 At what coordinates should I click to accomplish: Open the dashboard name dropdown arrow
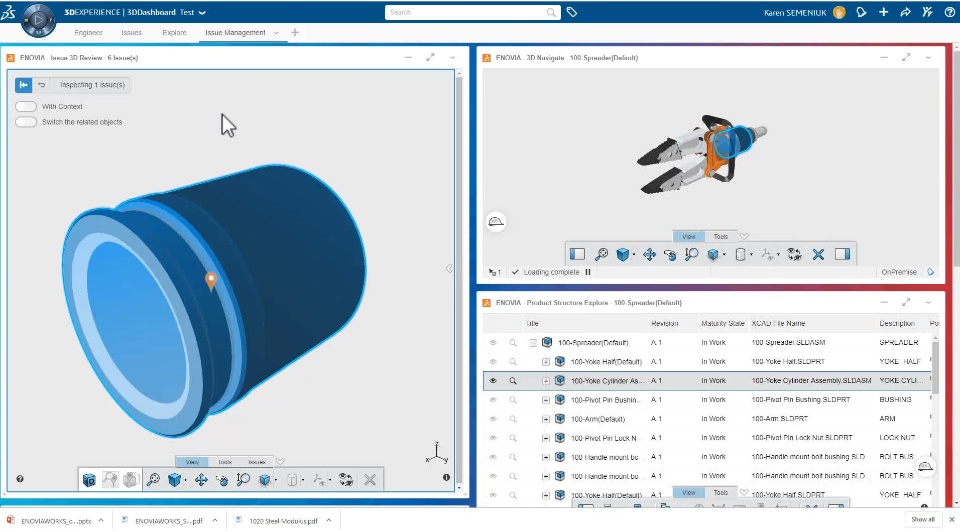click(x=203, y=12)
